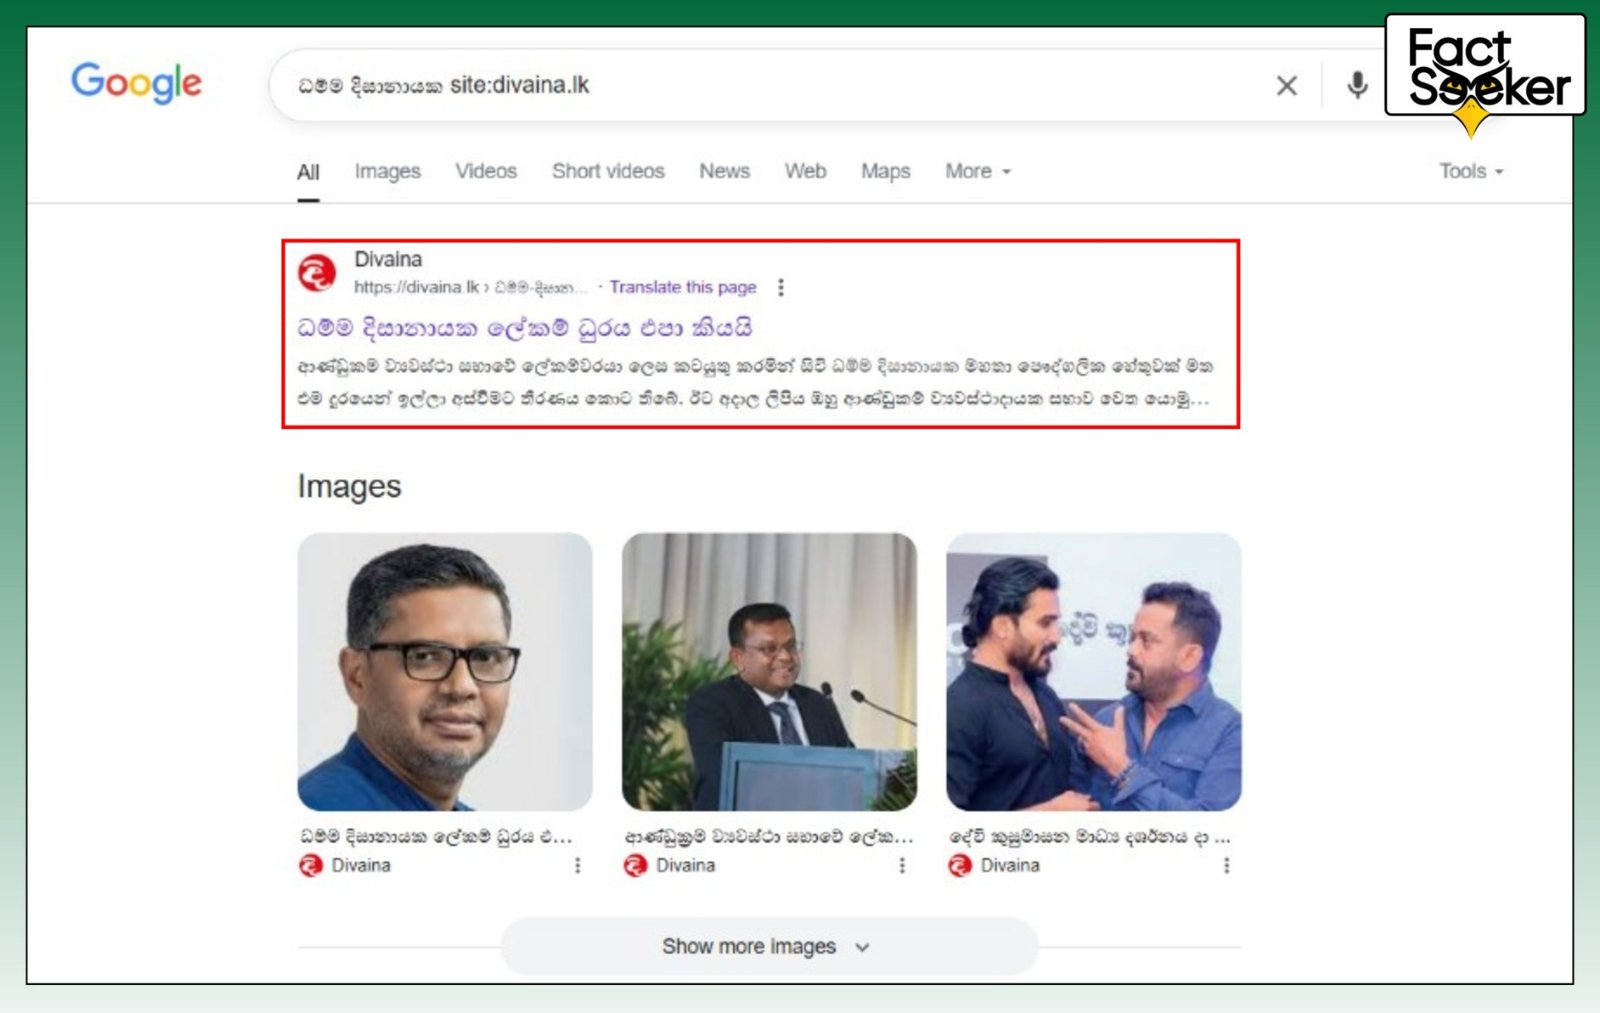Click the Divaina favicon in the top result
Image resolution: width=1600 pixels, height=1013 pixels.
pos(317,272)
